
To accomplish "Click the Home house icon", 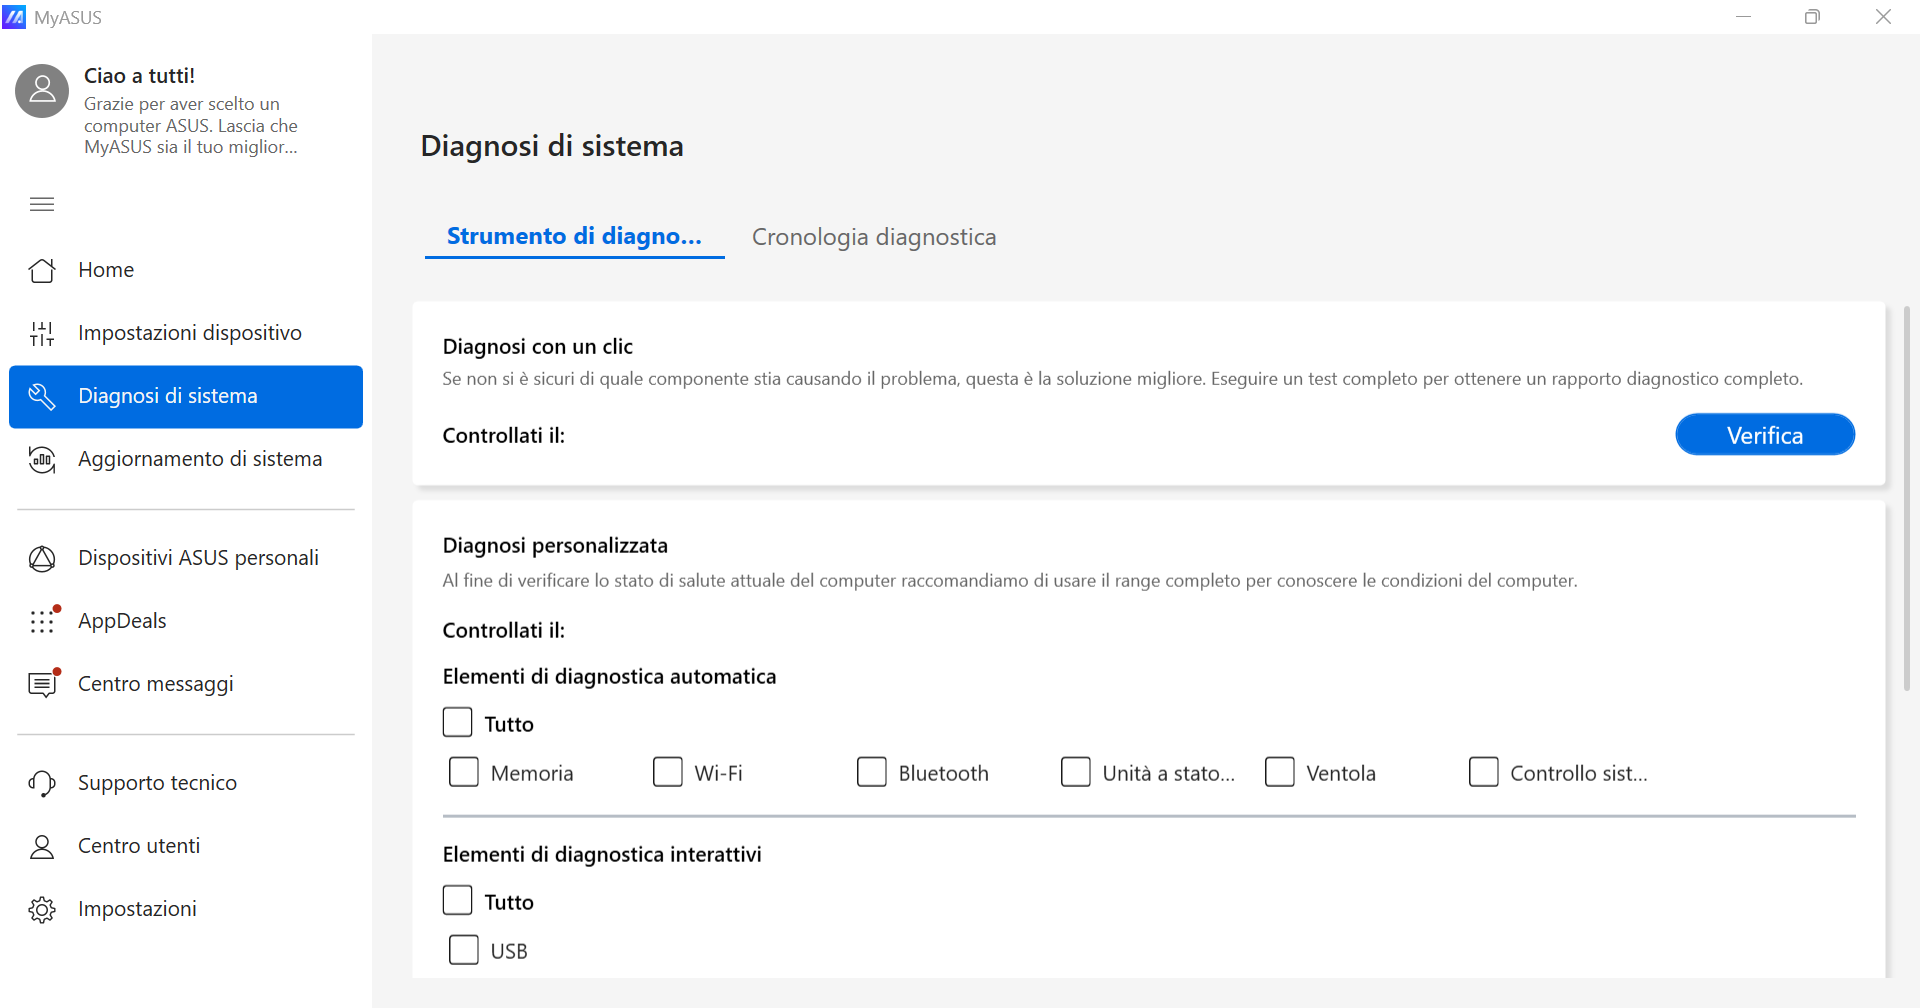I will [x=42, y=270].
